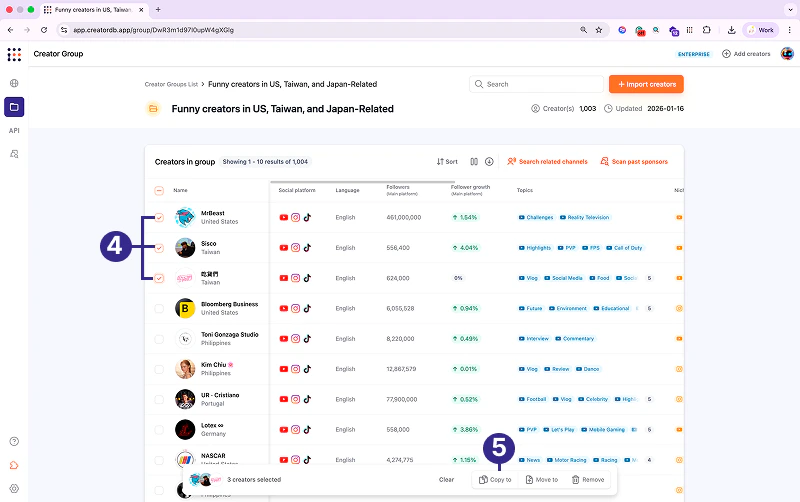Expand extra topics in Lotex row

pos(649,430)
